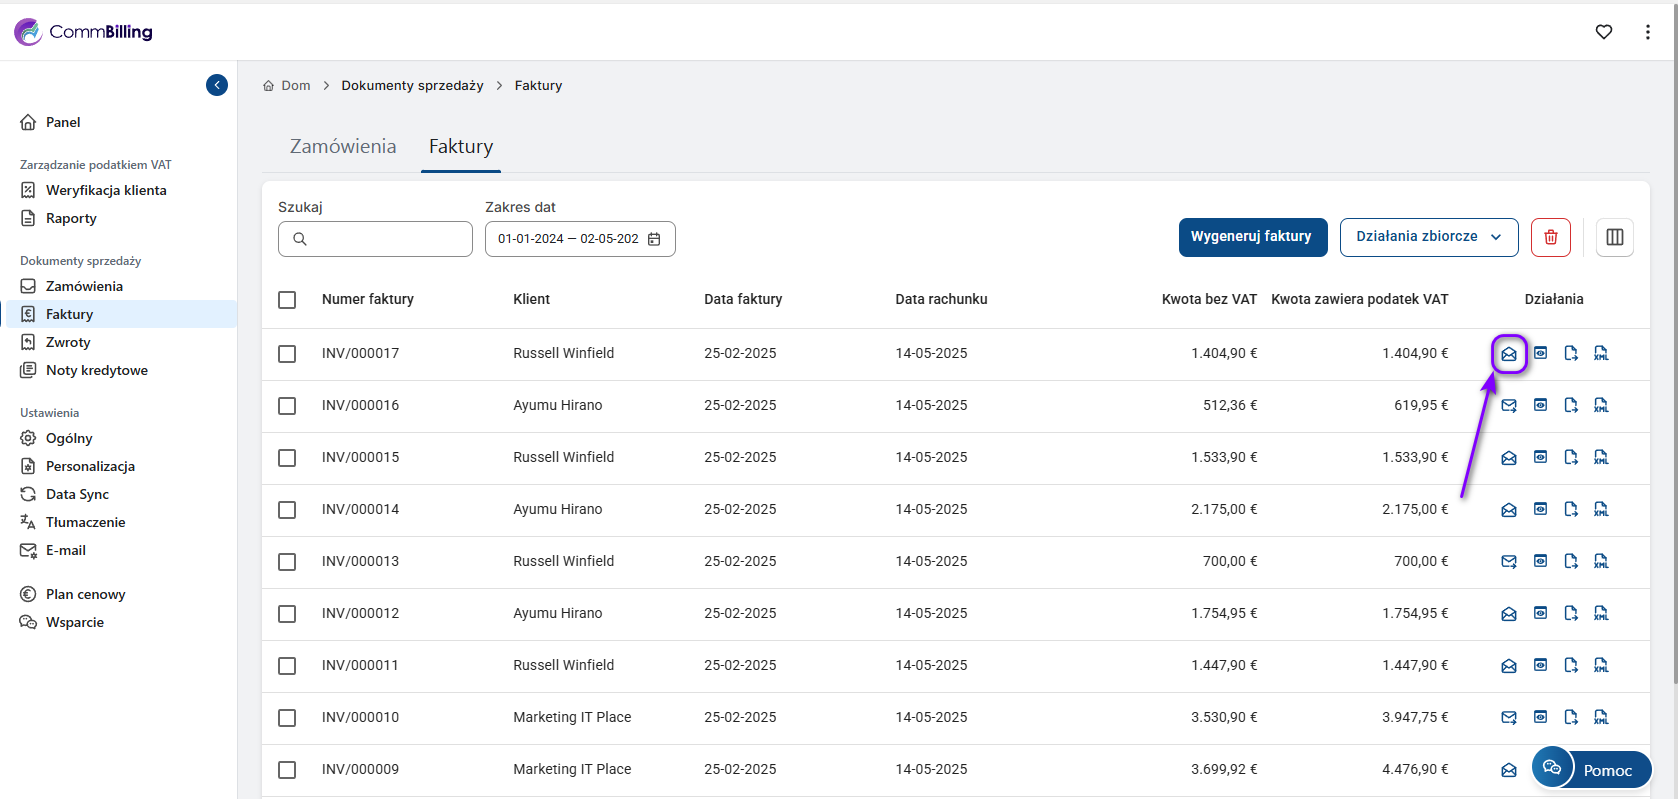
Task: Check the box next to INV/000012
Action: coord(287,614)
